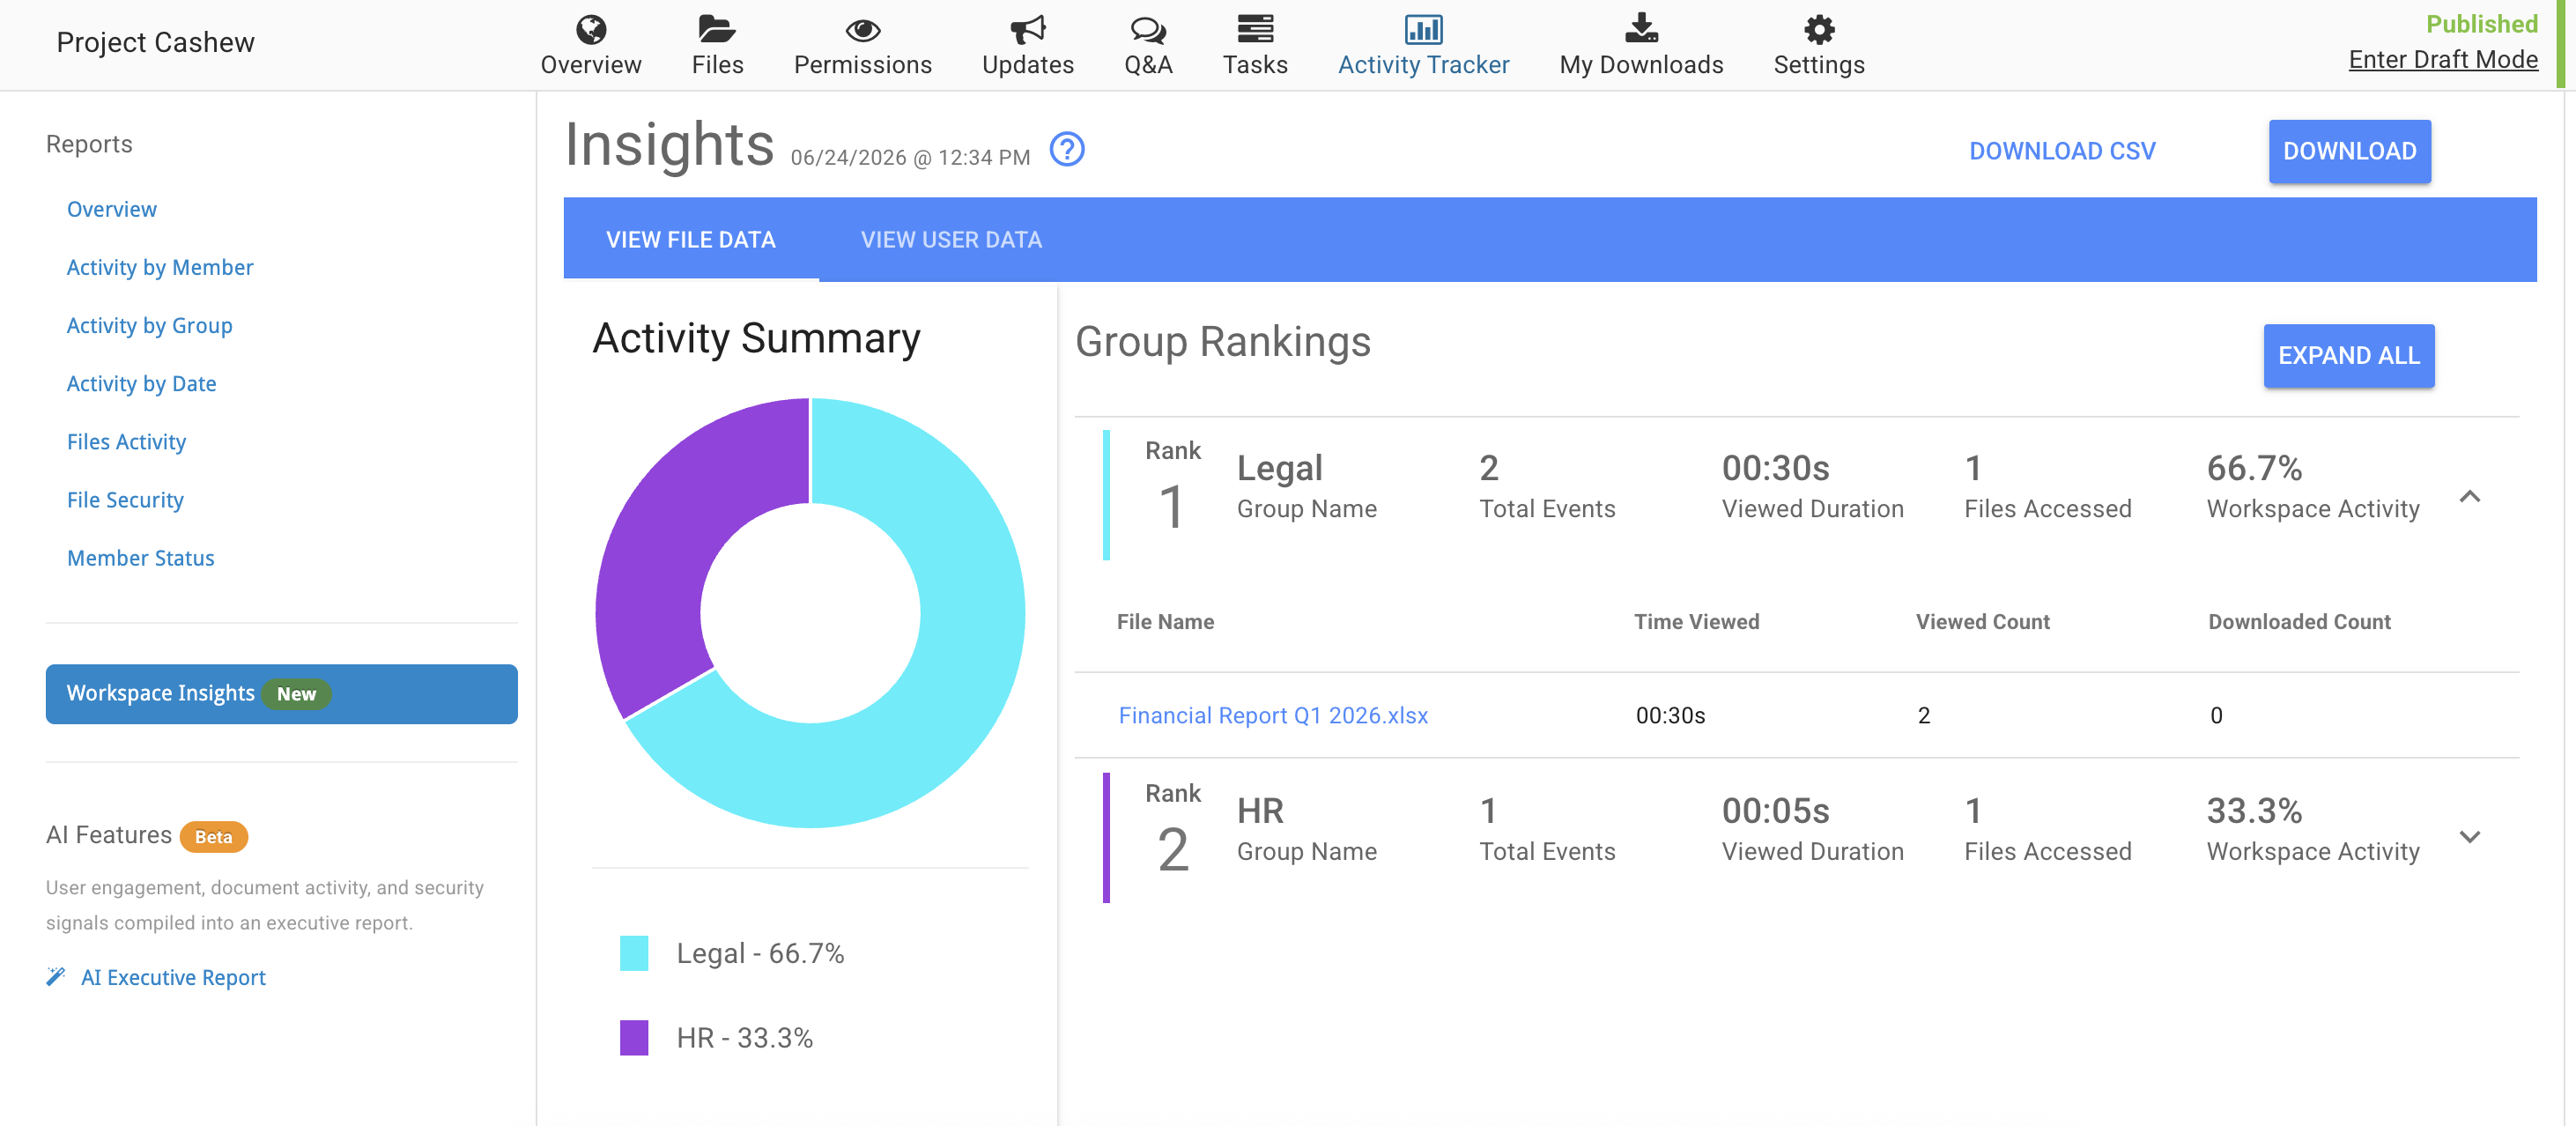Open Member Status report
Image resolution: width=2576 pixels, height=1126 pixels.
140,558
